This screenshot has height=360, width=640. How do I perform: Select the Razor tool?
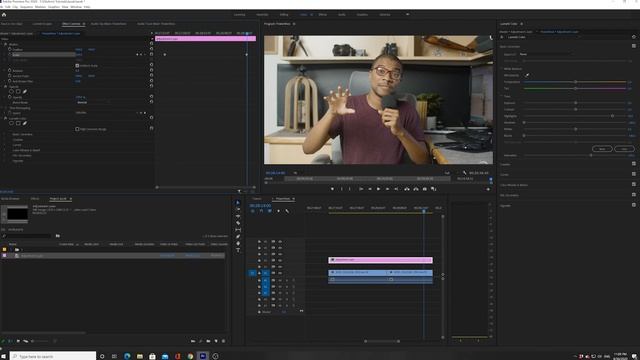click(238, 223)
